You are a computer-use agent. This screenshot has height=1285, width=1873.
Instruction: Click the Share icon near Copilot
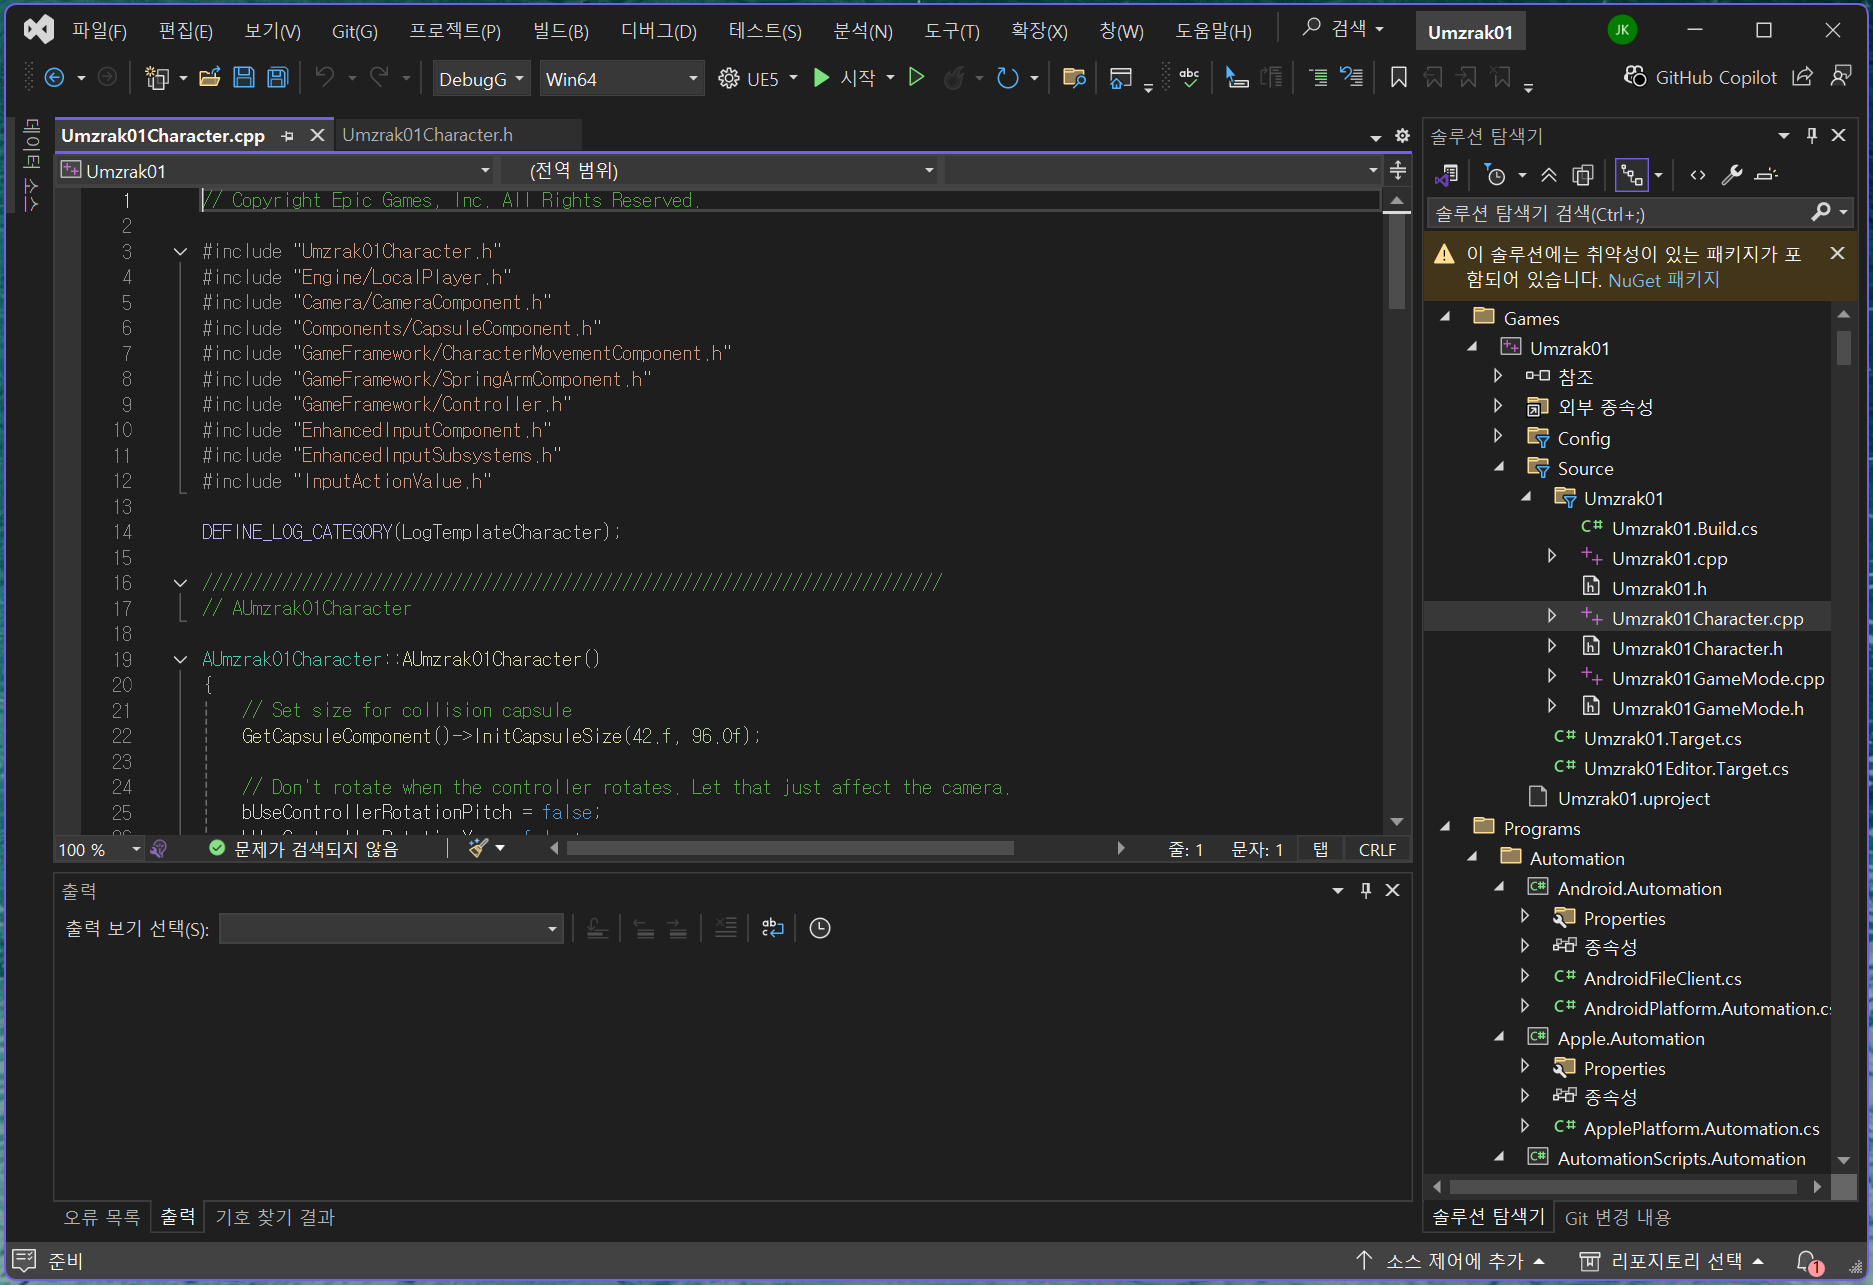click(x=1802, y=77)
